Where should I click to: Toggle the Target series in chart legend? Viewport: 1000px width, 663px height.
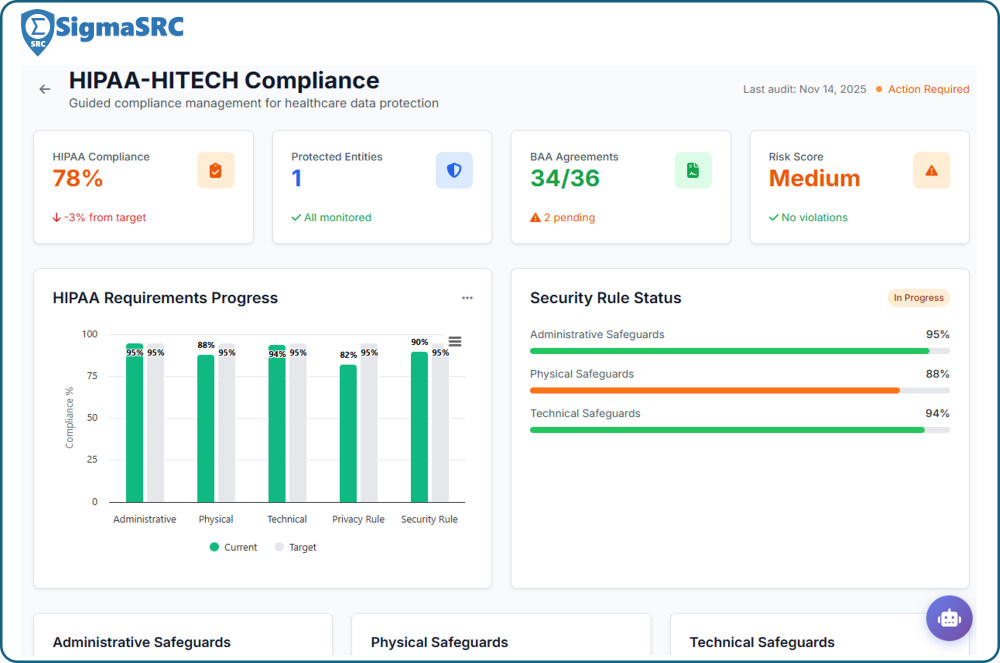[x=295, y=547]
